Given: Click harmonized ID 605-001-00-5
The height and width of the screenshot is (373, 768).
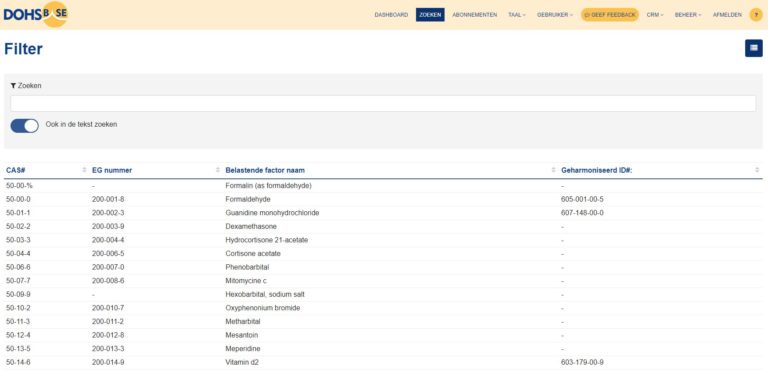Looking at the screenshot, I should (x=582, y=199).
